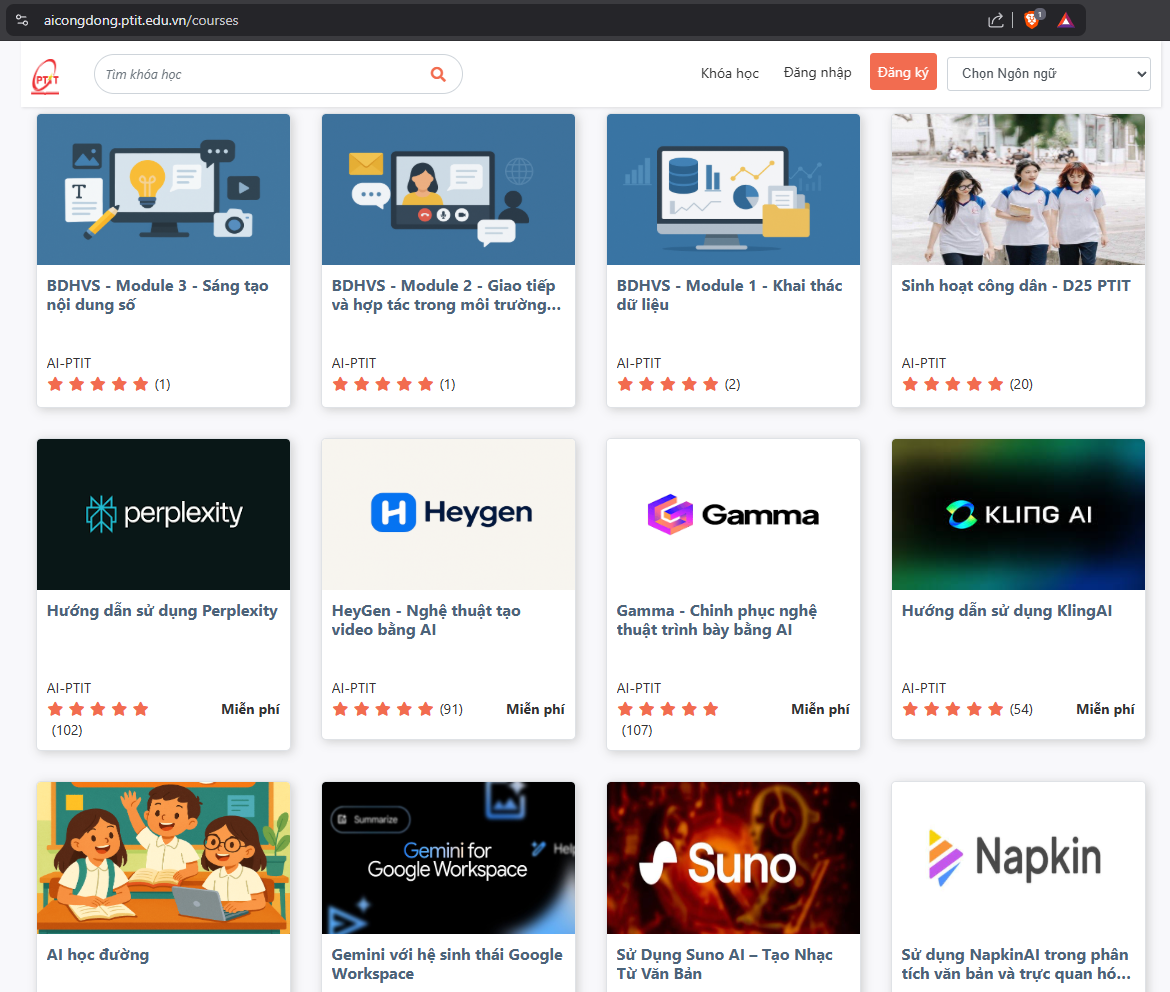Image resolution: width=1170 pixels, height=992 pixels.
Task: Open the BDHVS Module 1 course thumbnail
Action: 733,190
